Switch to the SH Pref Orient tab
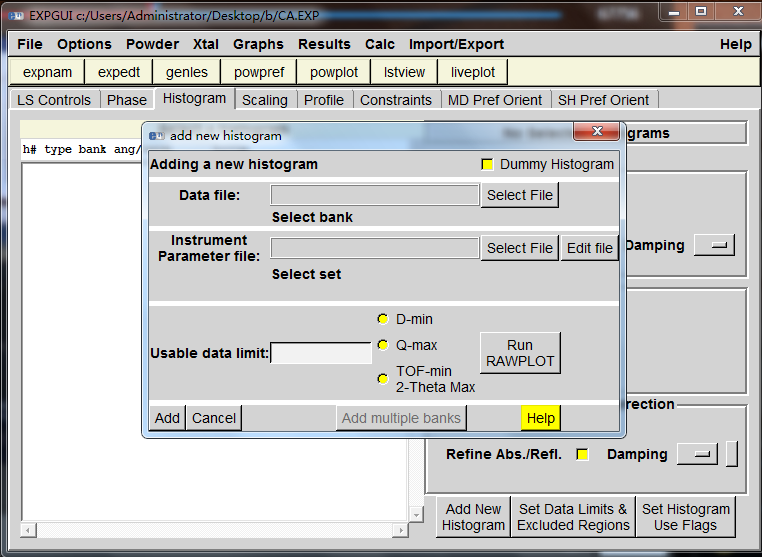Screen dimensions: 762x557 [603, 100]
